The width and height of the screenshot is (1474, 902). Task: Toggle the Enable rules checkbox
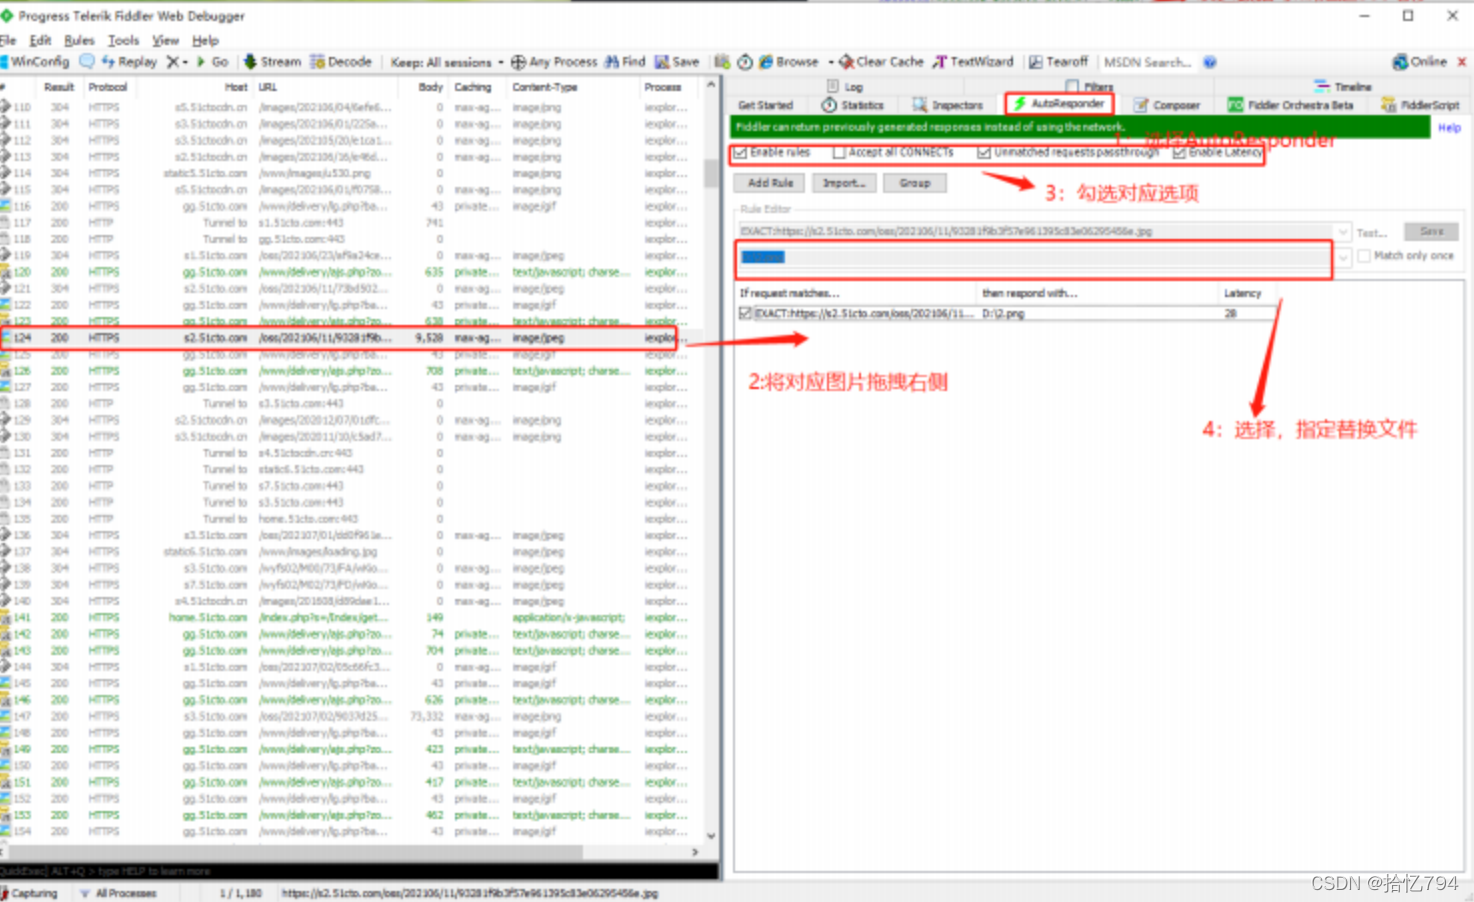coord(741,153)
